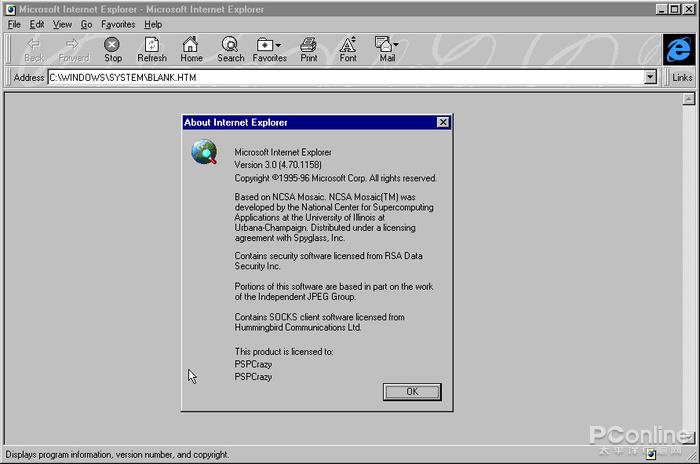Click the 'agreement with Spyglass, Inc.' line
The image size is (700, 464).
pyautogui.click(x=290, y=238)
